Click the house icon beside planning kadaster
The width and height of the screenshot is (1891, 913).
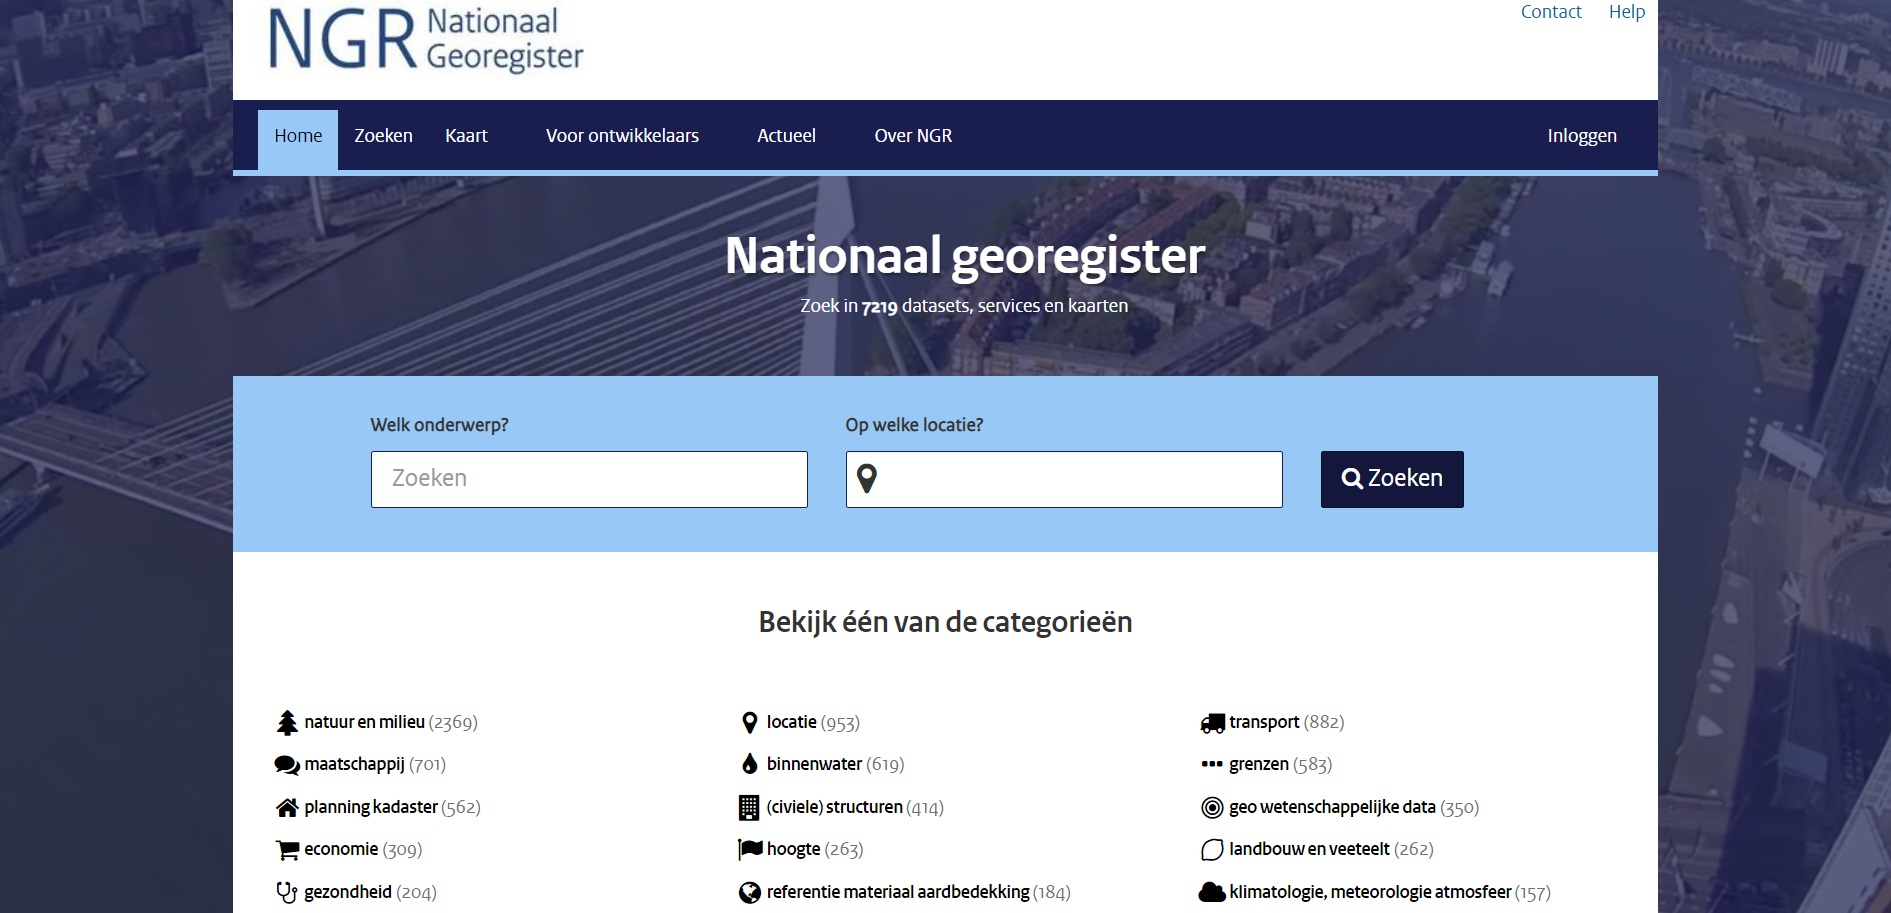287,806
